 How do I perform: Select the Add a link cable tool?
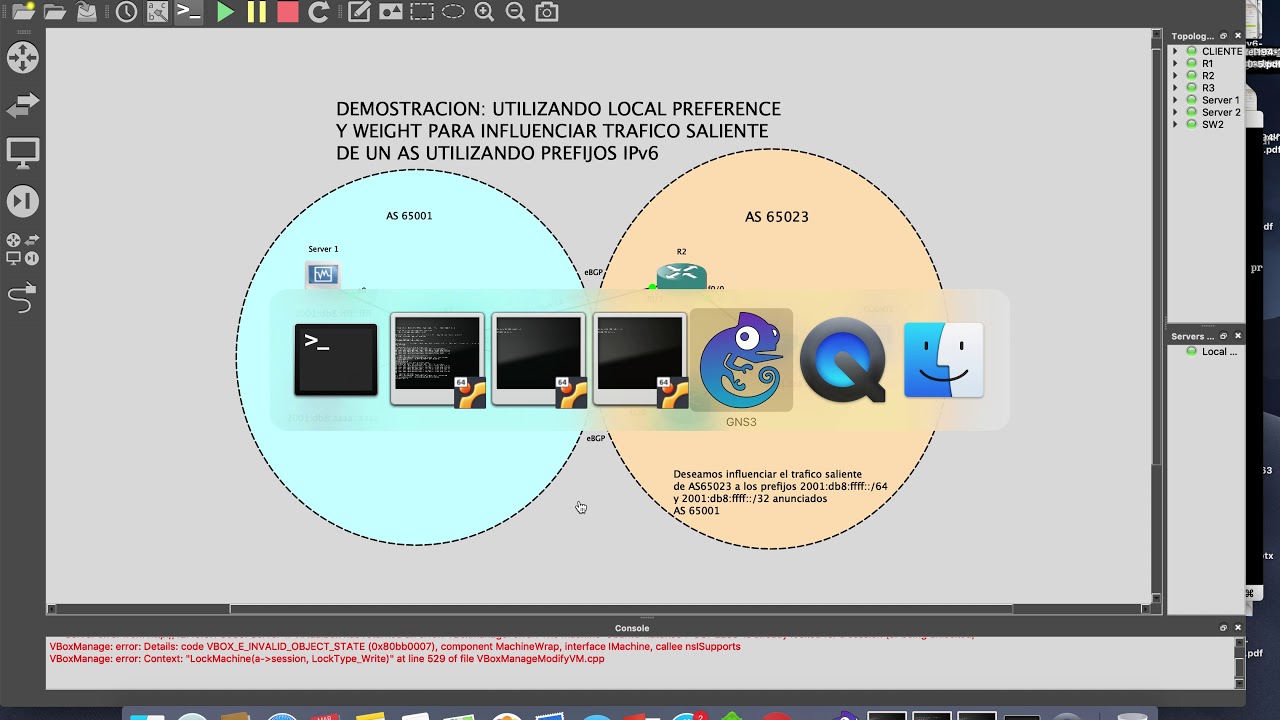[x=22, y=297]
